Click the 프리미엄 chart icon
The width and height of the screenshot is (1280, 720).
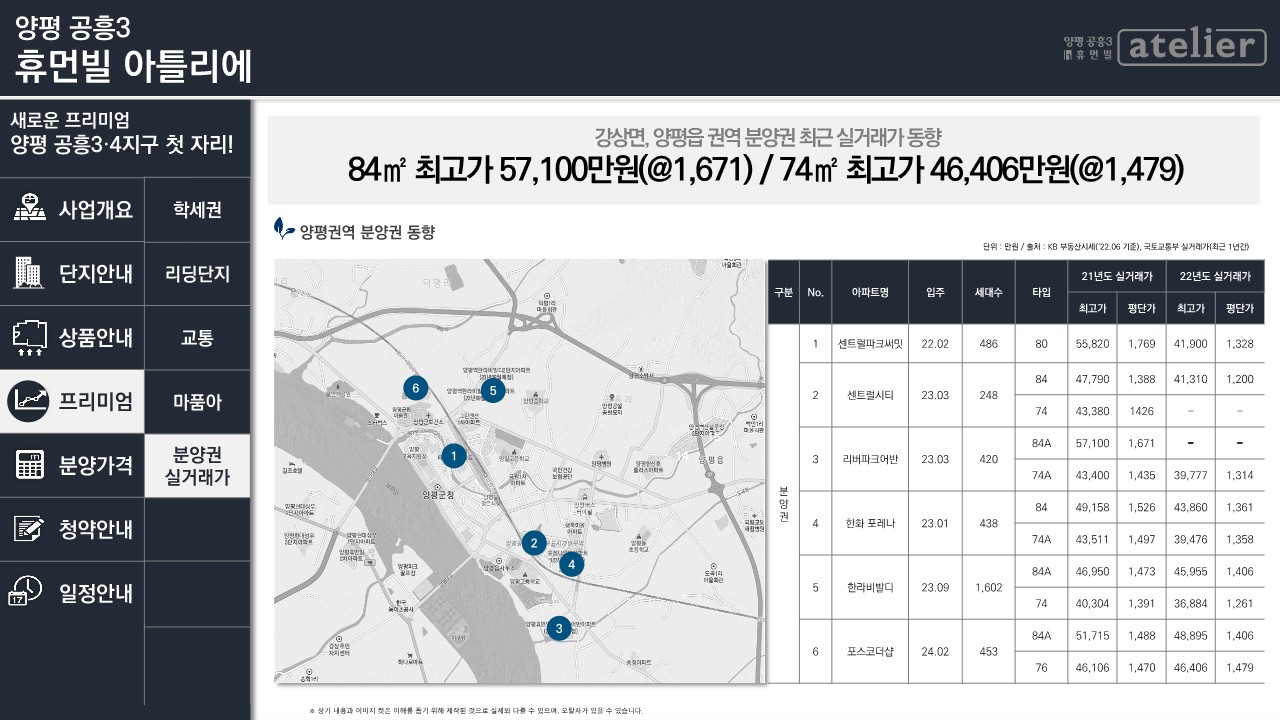coord(29,401)
